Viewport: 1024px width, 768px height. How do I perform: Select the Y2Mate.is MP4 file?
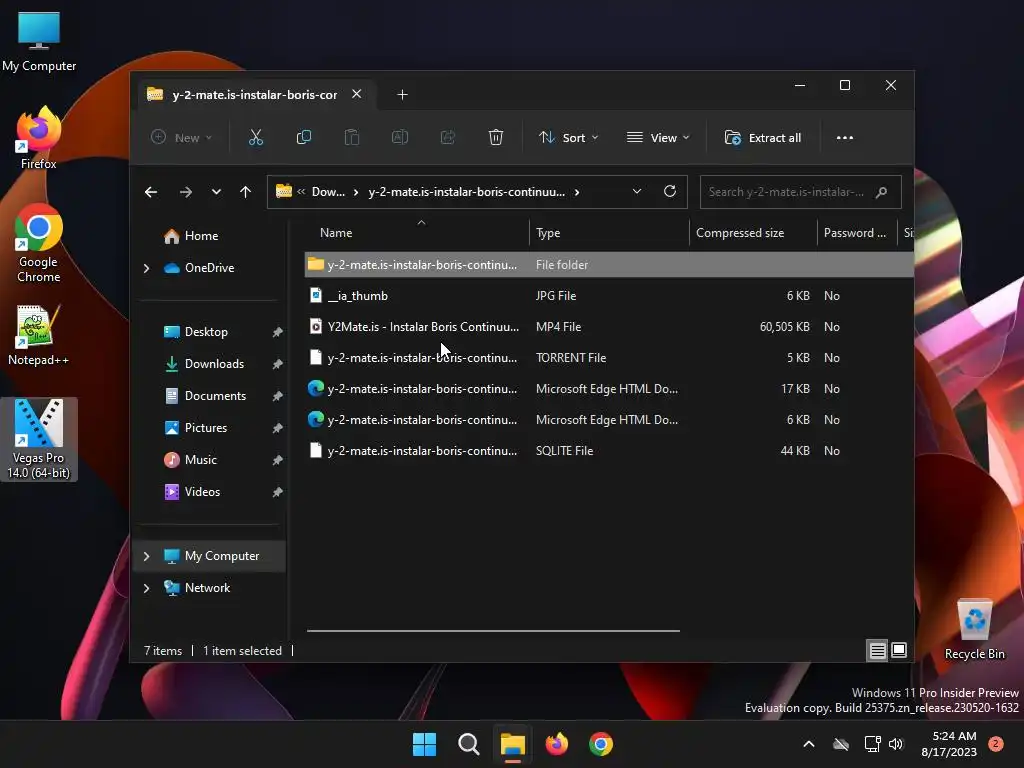coord(609,327)
